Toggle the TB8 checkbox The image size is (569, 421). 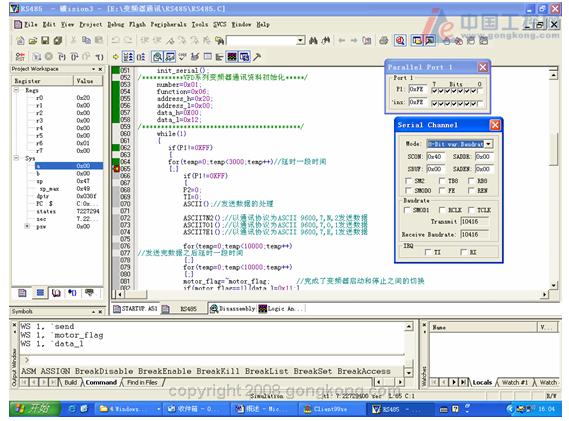(x=442, y=180)
